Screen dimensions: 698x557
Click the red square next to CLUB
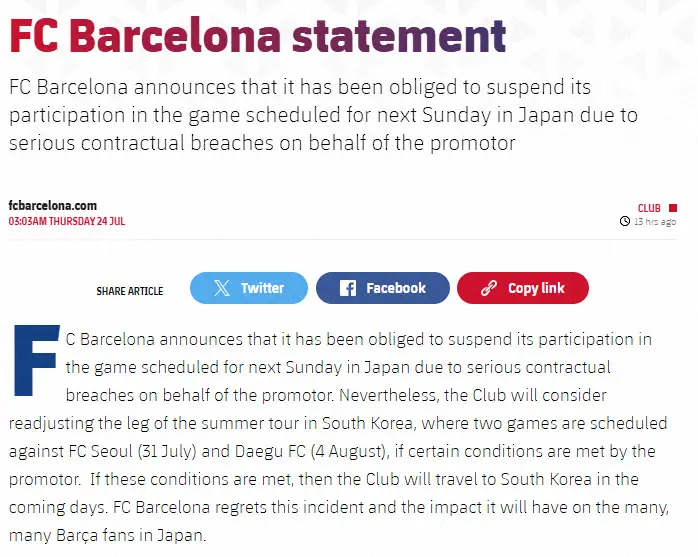[672, 208]
